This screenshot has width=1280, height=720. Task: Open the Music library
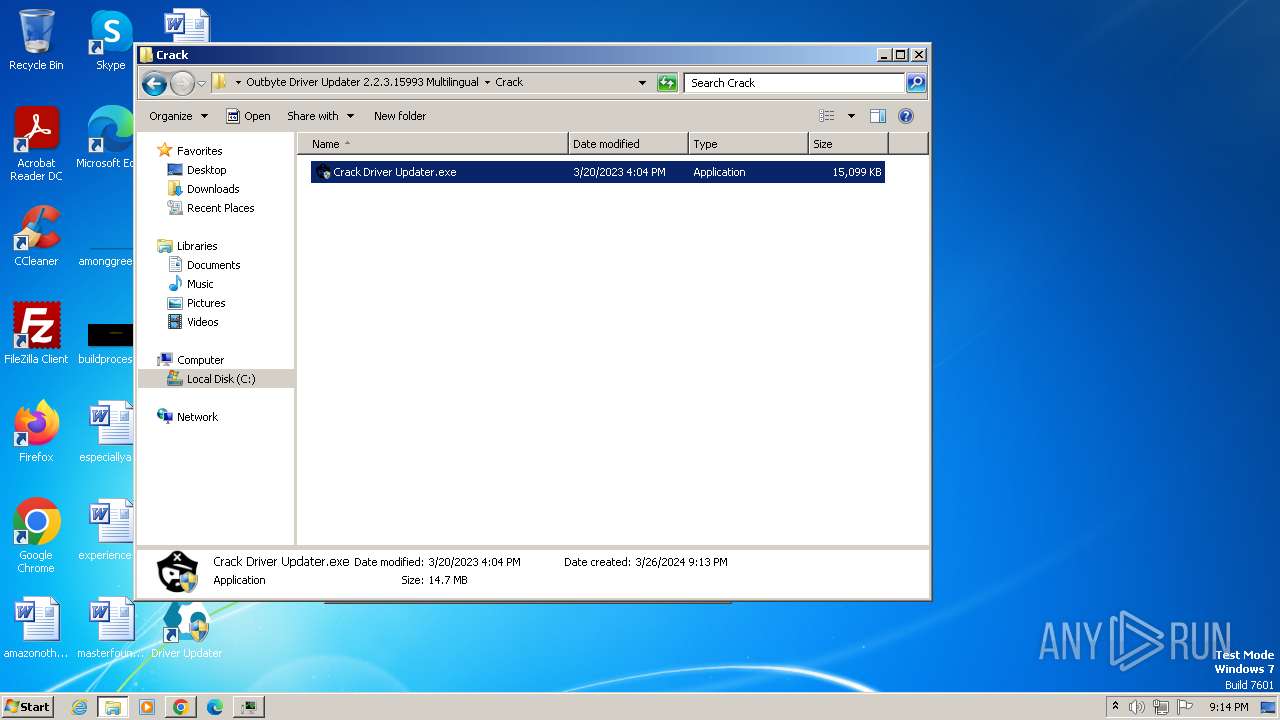click(x=200, y=284)
